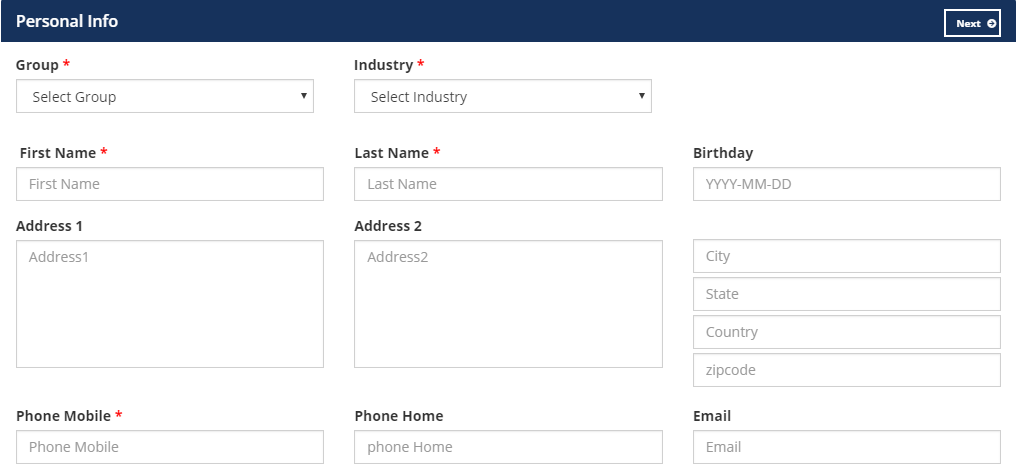The image size is (1017, 471).
Task: Click inside the Address2 text area
Action: pyautogui.click(x=508, y=304)
